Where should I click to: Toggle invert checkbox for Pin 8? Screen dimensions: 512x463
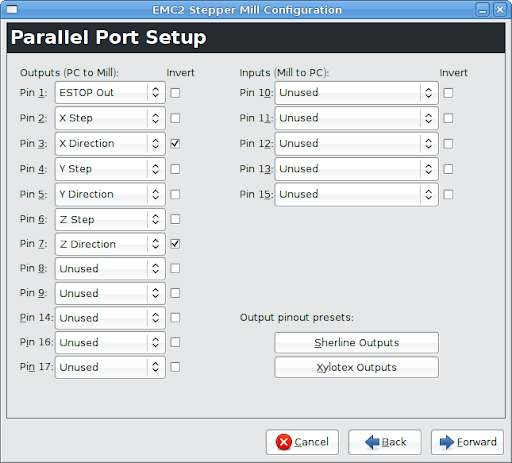point(175,268)
